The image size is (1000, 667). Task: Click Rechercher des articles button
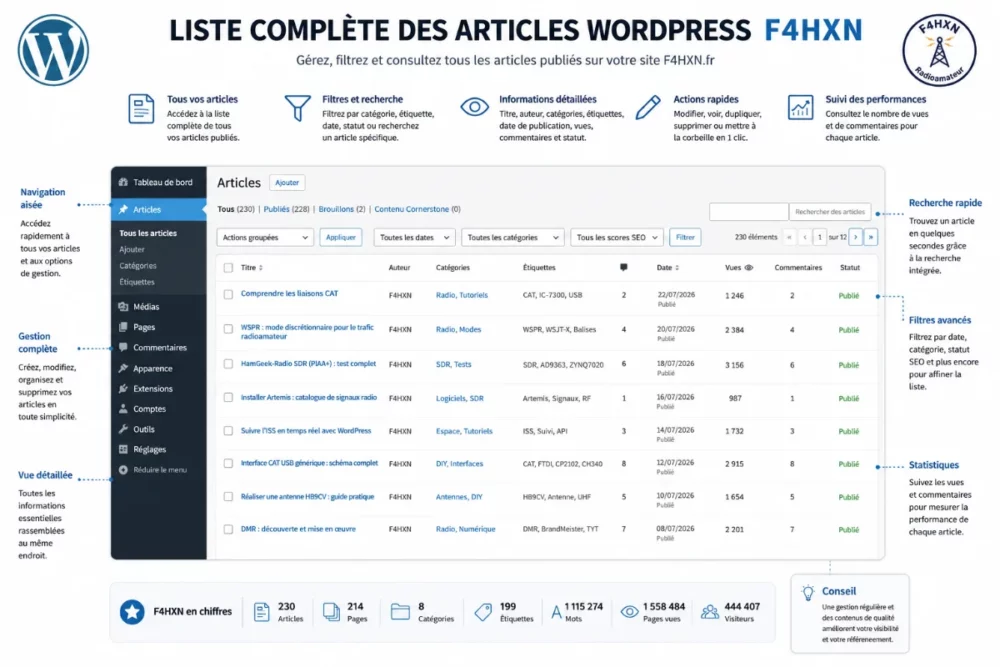tap(830, 212)
